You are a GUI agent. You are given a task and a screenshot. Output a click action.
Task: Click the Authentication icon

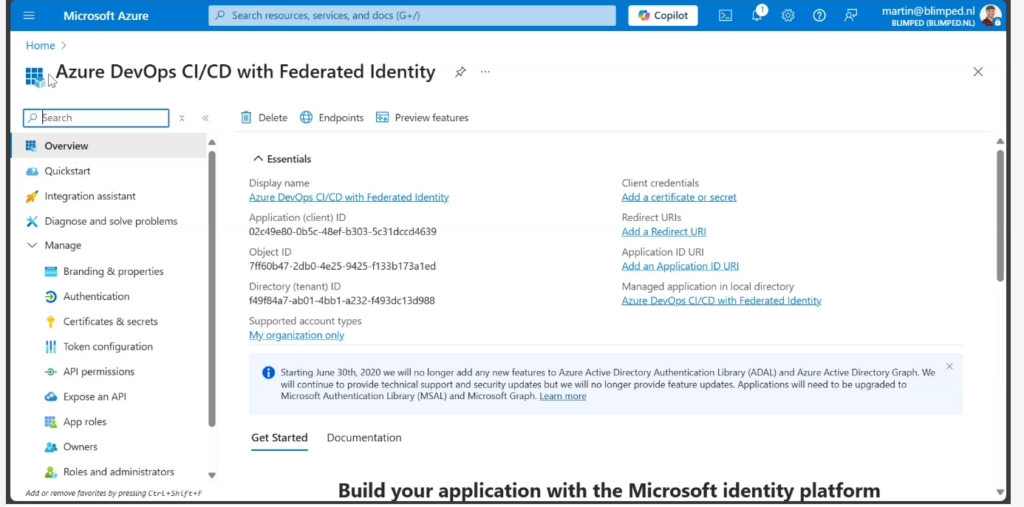point(50,297)
